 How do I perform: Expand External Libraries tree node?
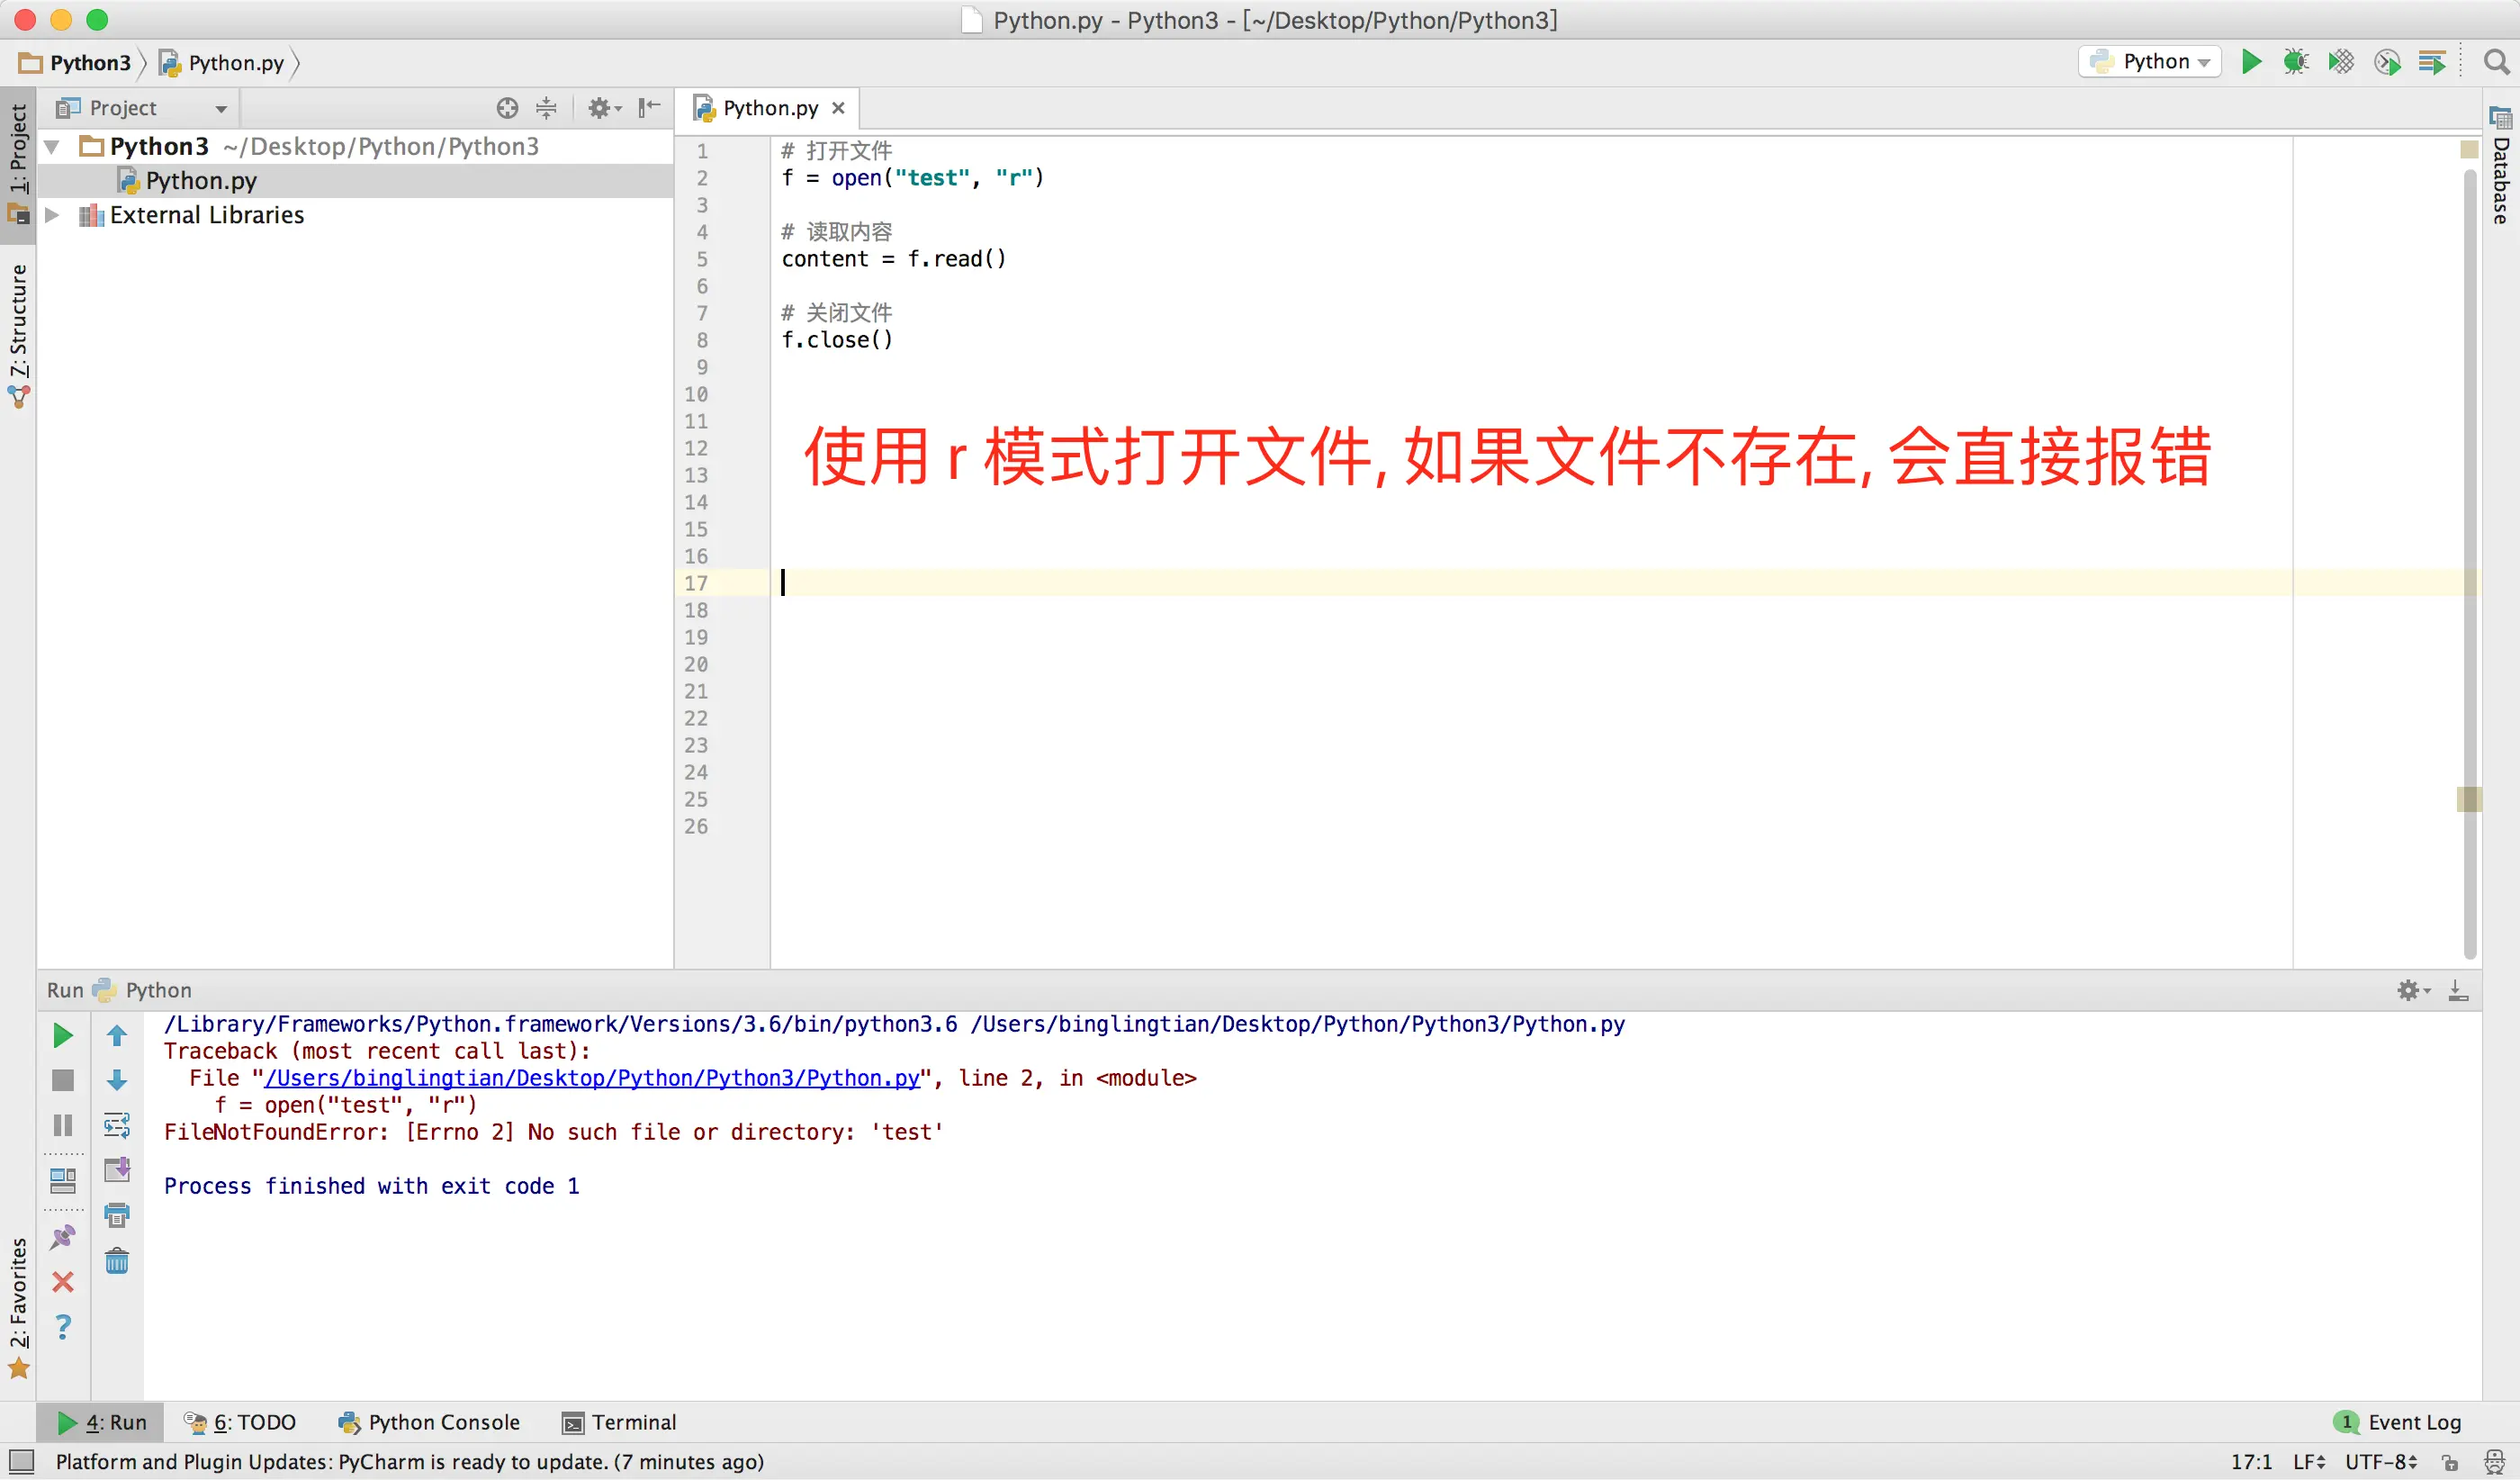point(53,215)
